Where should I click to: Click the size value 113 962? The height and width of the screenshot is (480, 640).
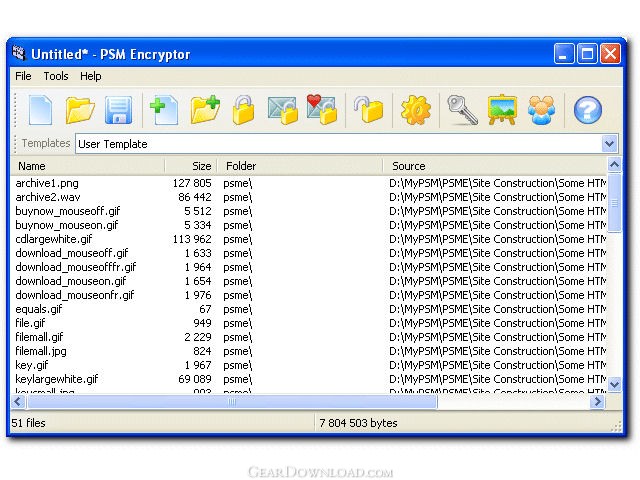point(192,239)
